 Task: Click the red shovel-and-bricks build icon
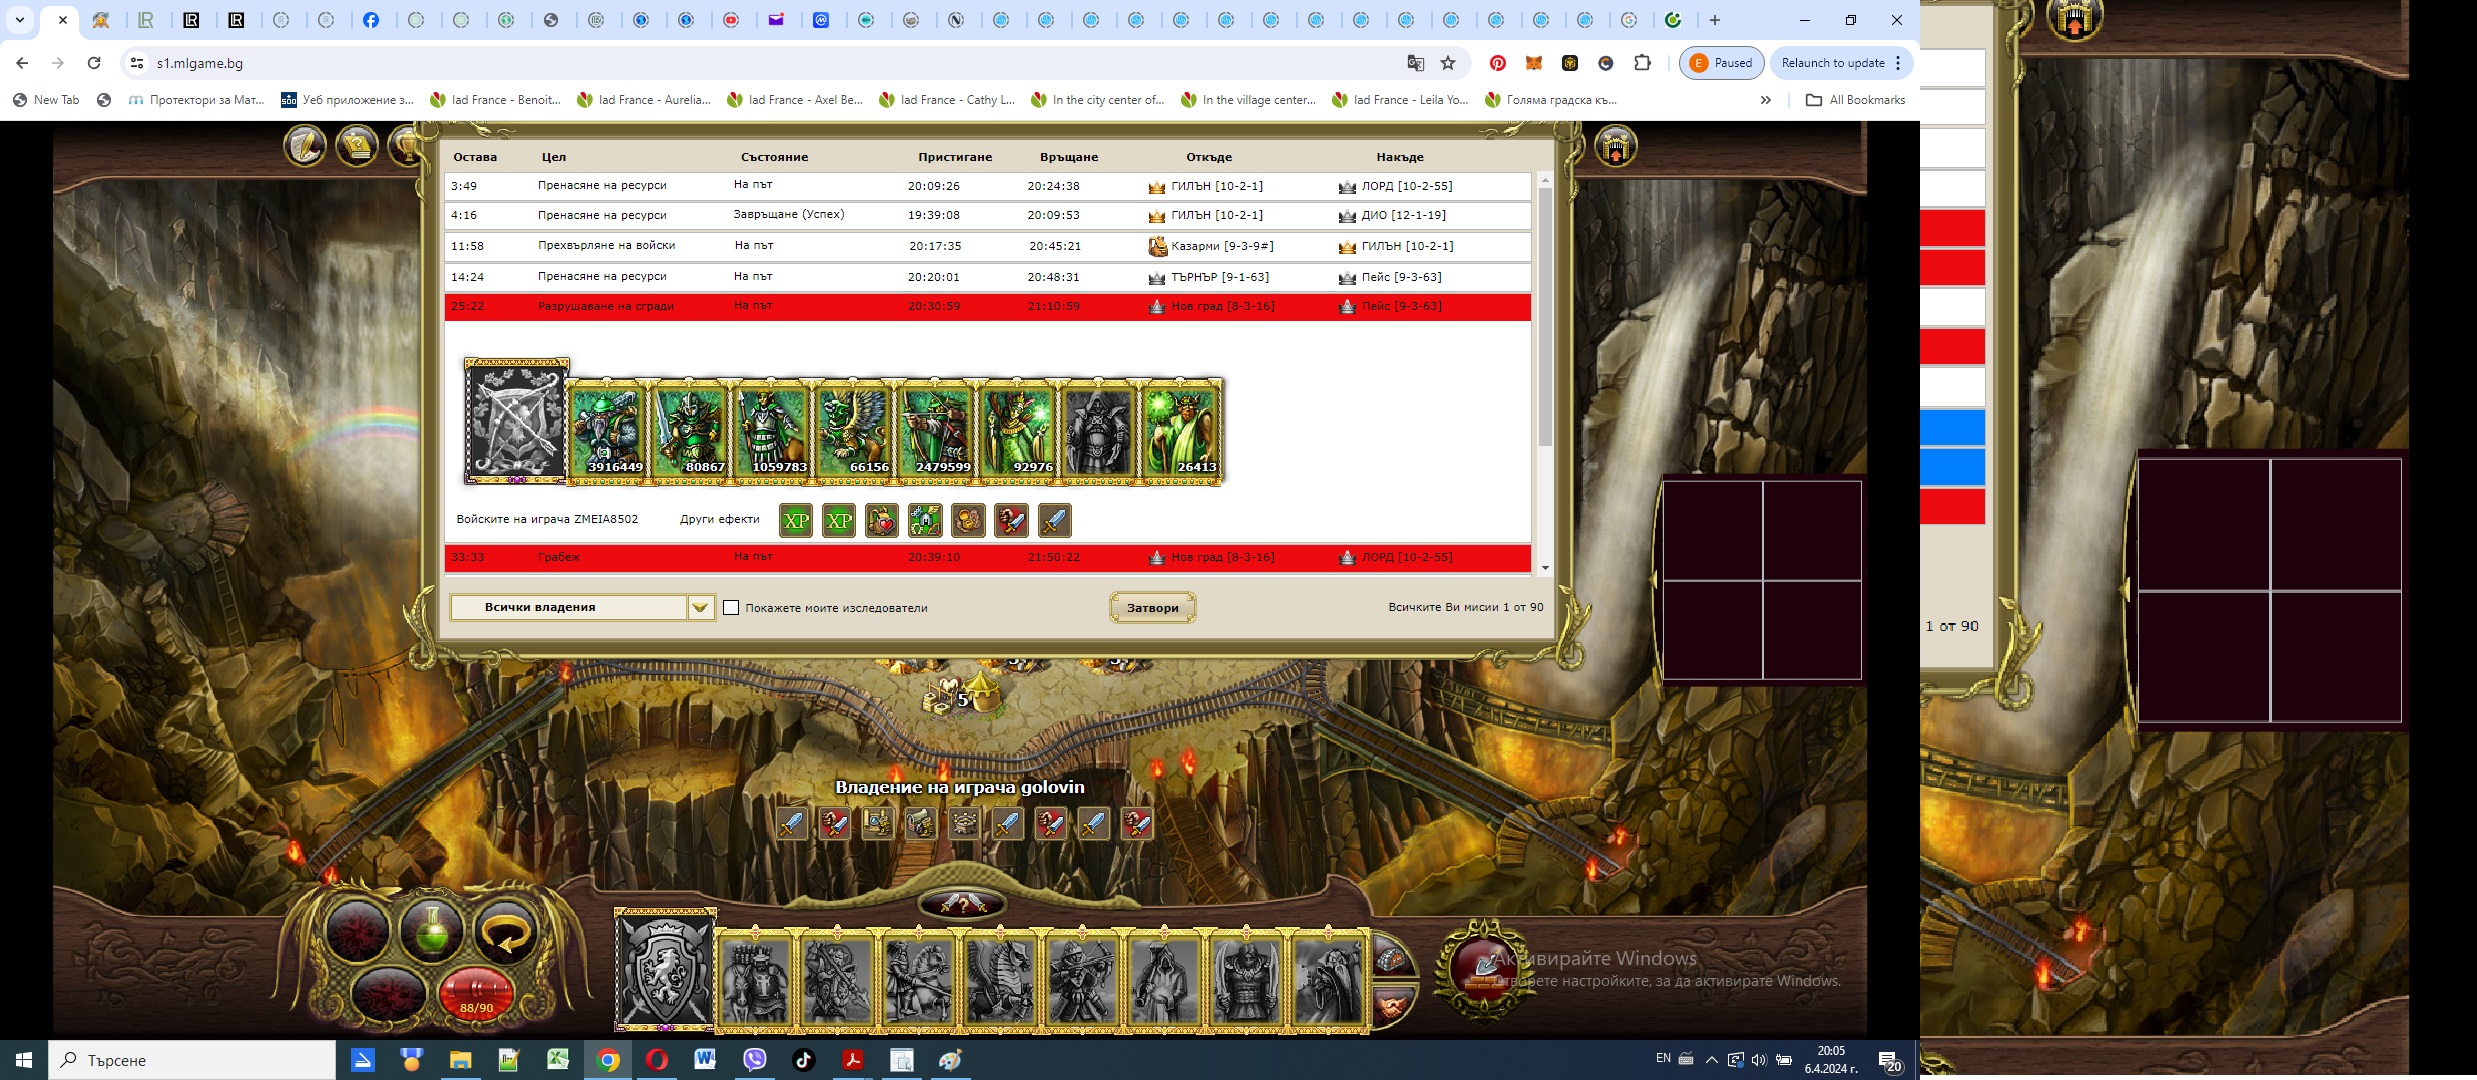click(1483, 968)
